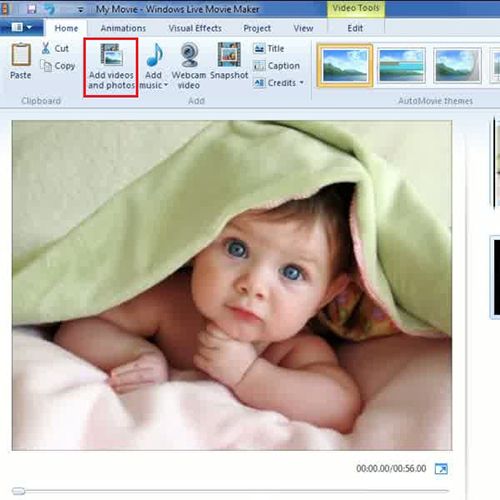The width and height of the screenshot is (500, 500).
Task: Save project from quick access toolbar
Action: click(31, 9)
